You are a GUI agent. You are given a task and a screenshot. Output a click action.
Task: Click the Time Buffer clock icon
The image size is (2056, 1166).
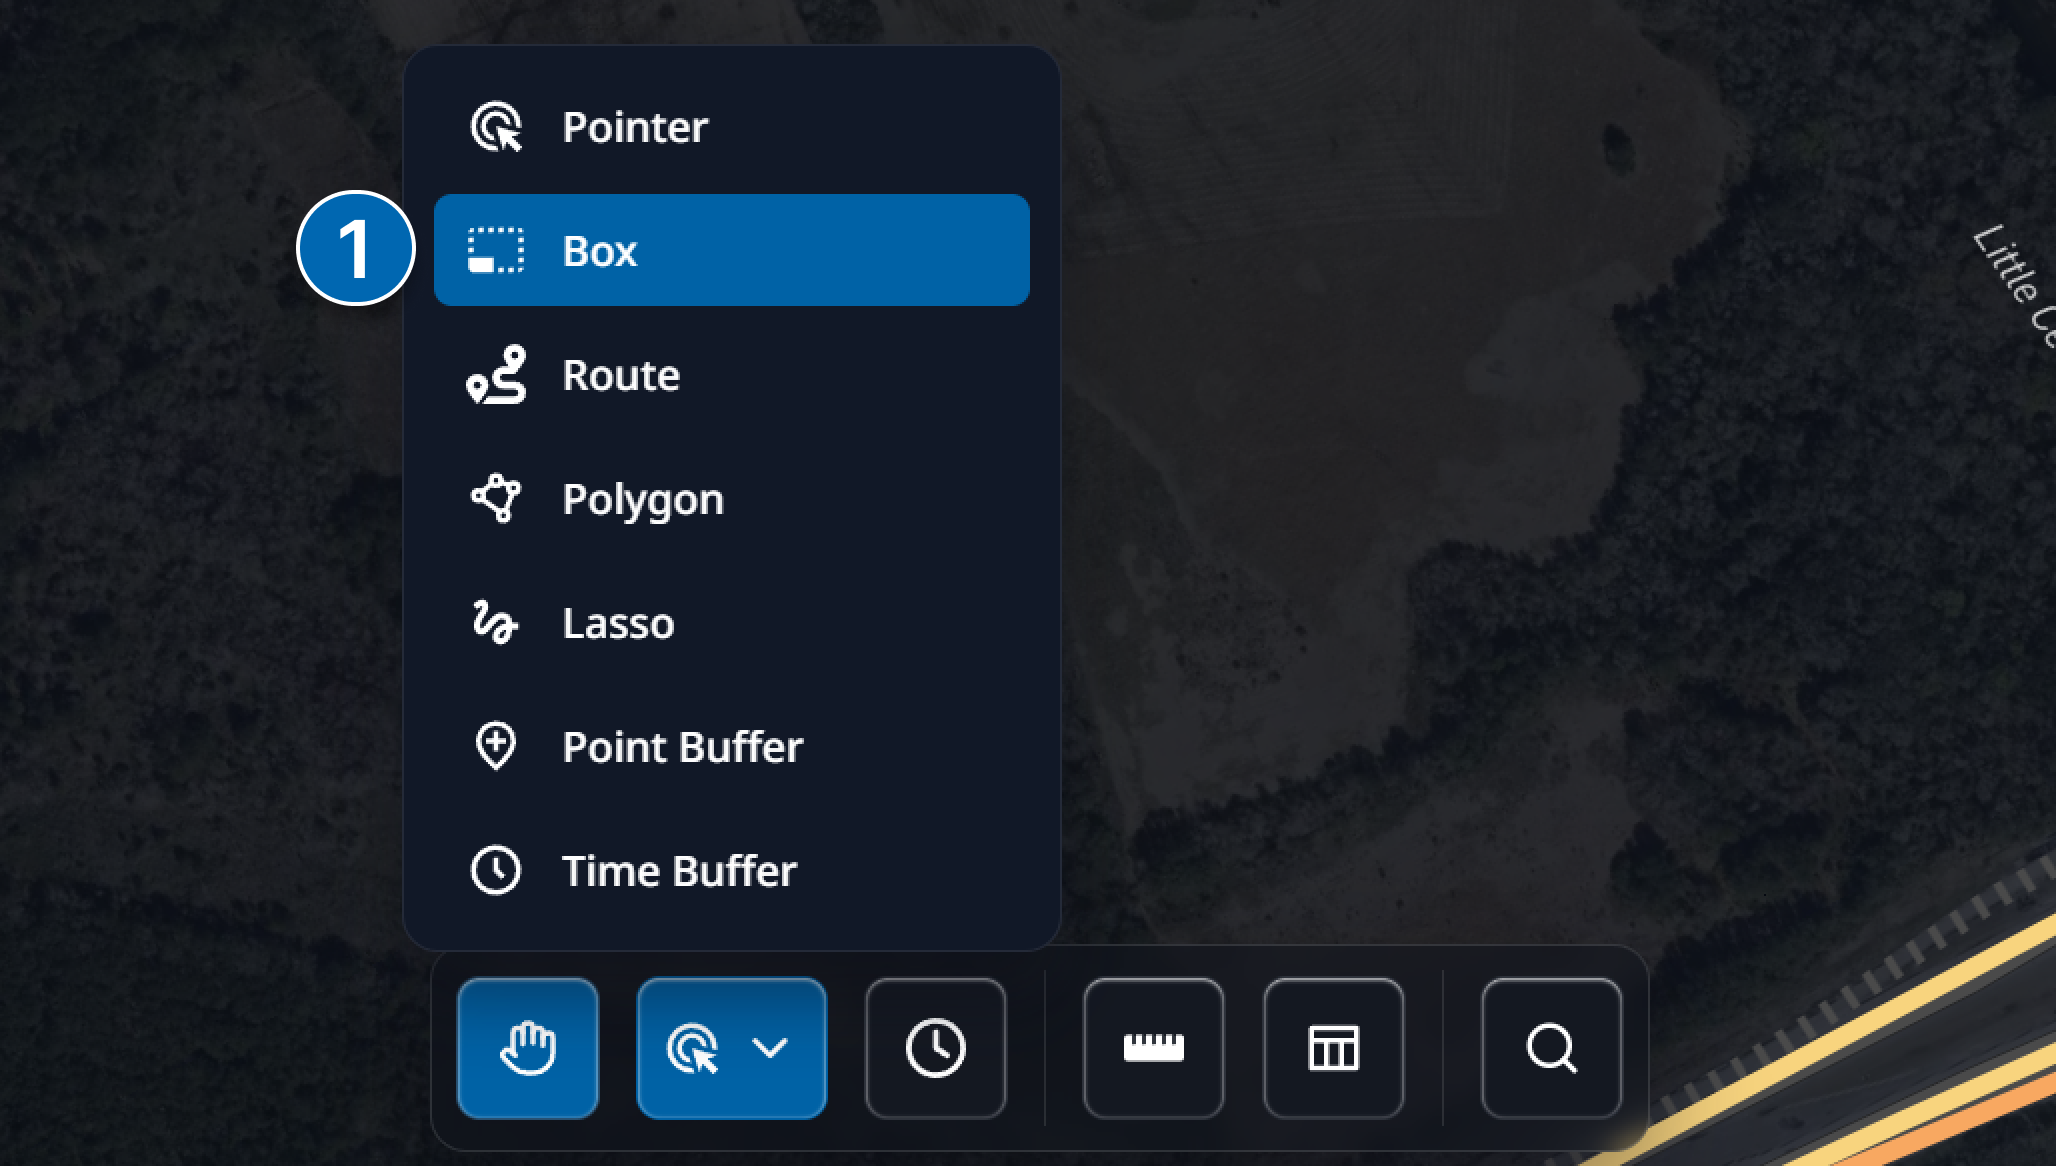[x=496, y=870]
